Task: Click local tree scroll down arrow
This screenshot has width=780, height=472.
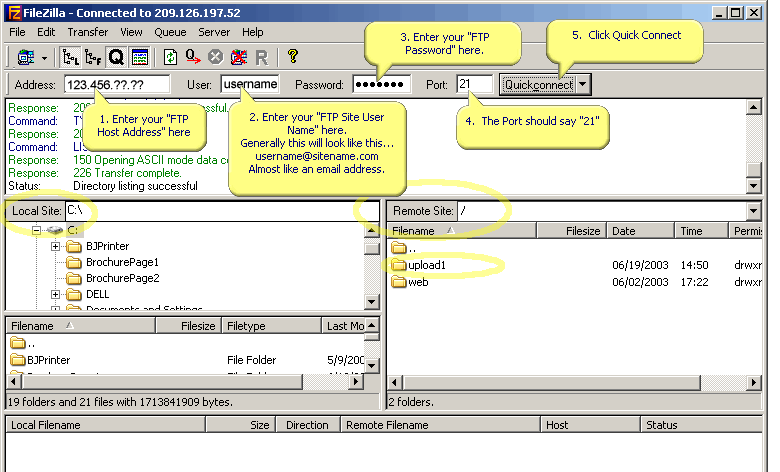Action: click(372, 301)
